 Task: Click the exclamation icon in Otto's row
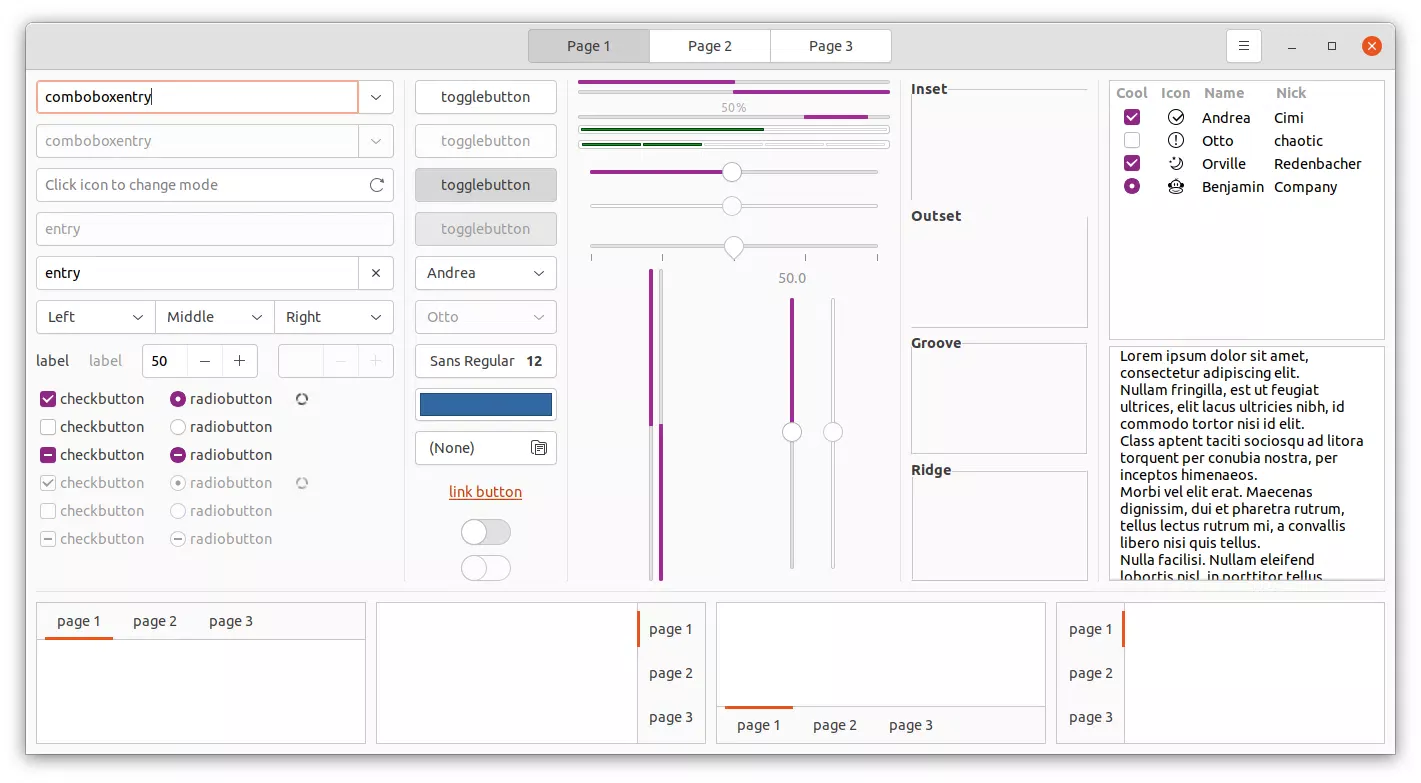click(x=1176, y=141)
